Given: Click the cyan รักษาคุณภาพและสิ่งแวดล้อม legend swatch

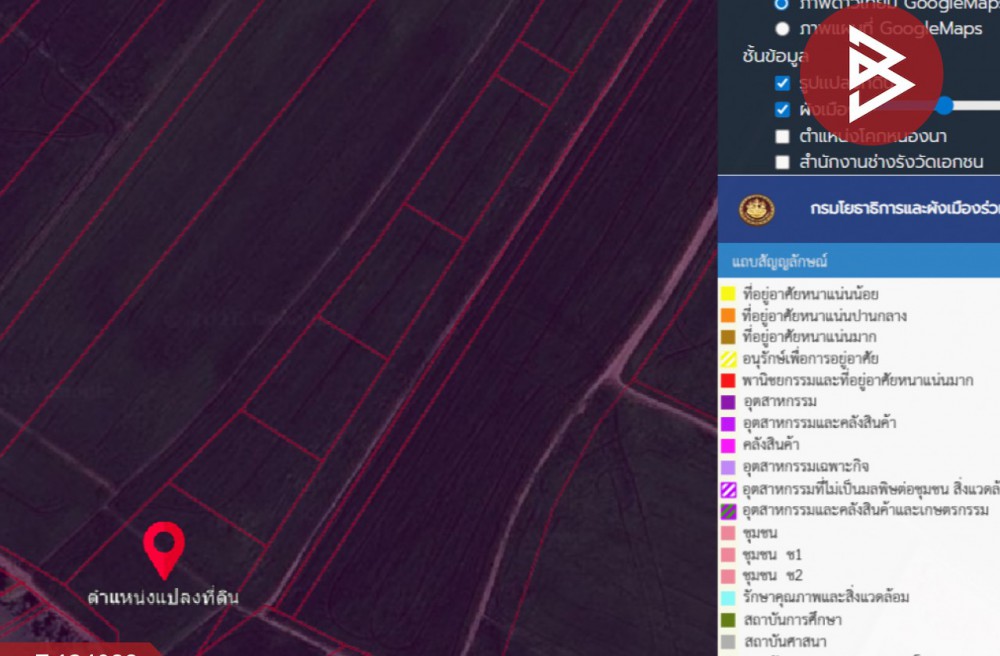Looking at the screenshot, I should pyautogui.click(x=729, y=598).
